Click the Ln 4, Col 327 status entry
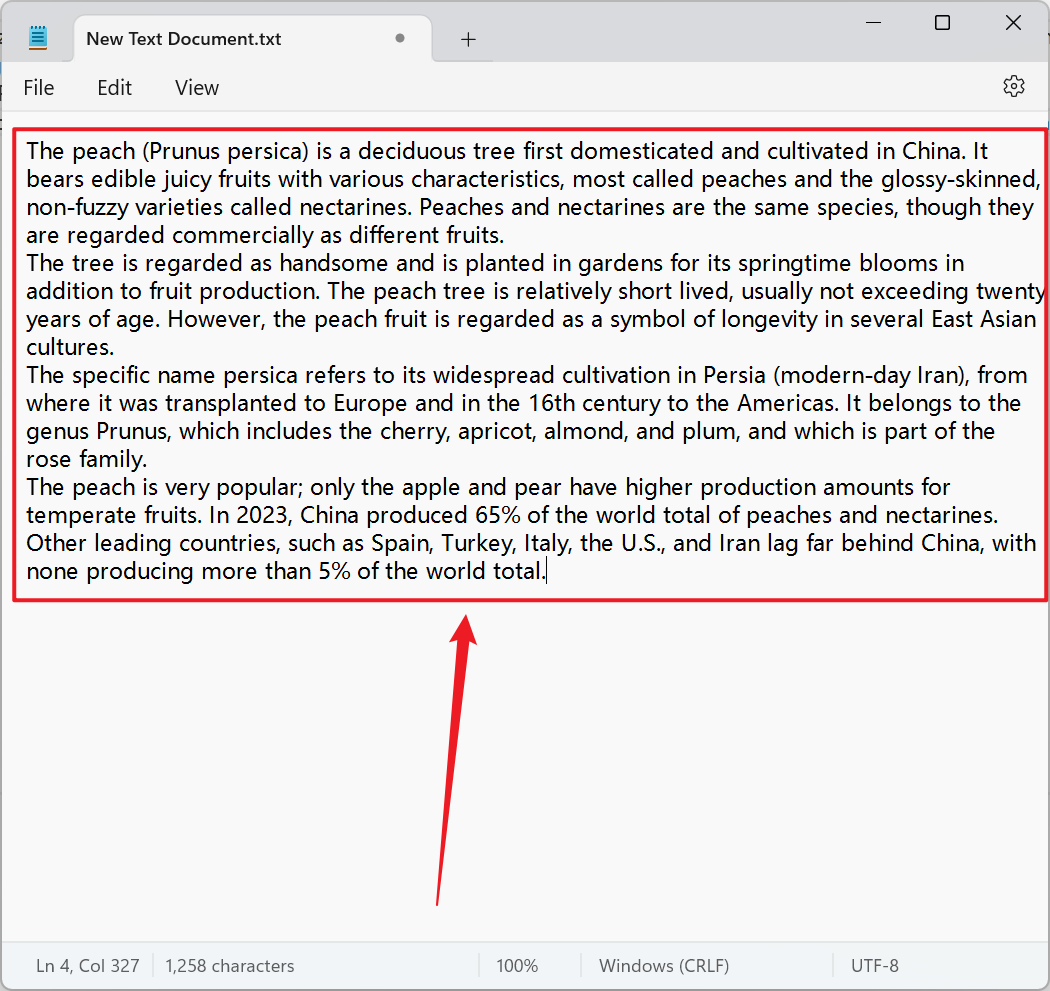 pyautogui.click(x=88, y=966)
